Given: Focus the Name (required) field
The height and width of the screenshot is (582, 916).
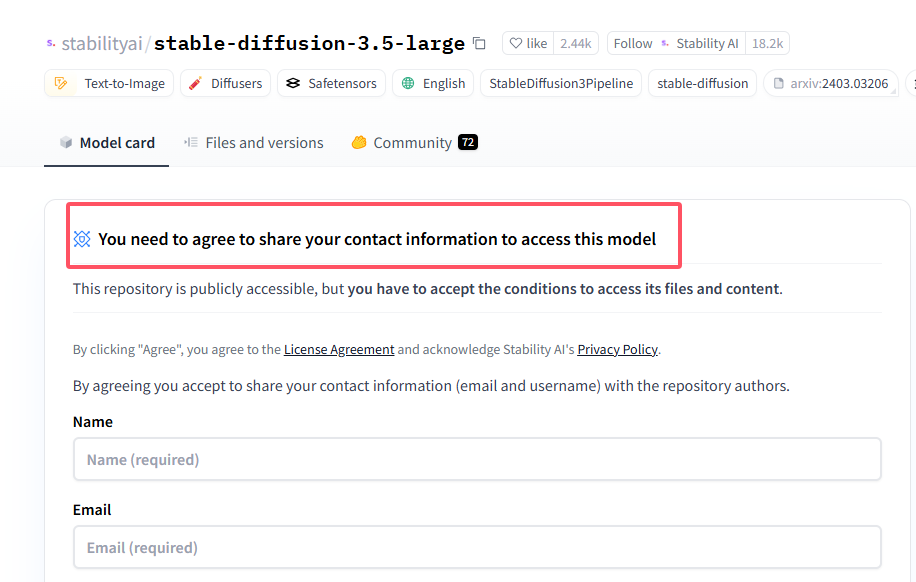Looking at the screenshot, I should coord(477,459).
